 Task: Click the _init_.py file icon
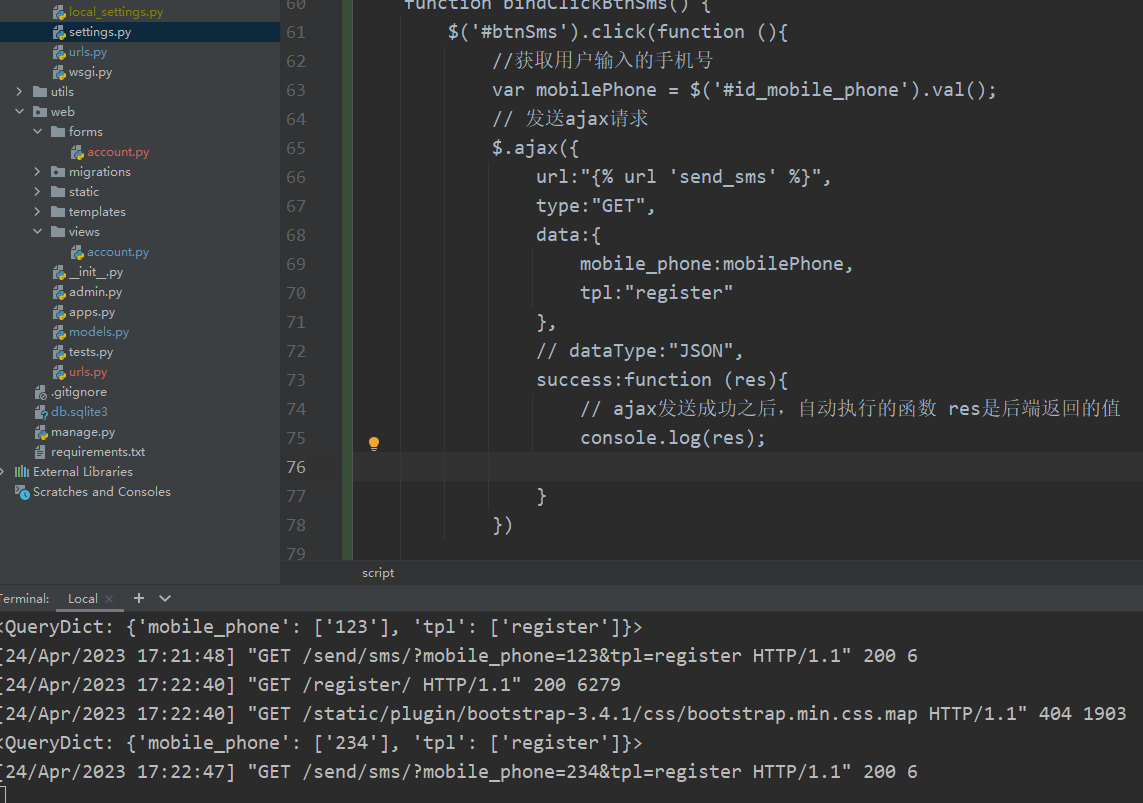pyautogui.click(x=59, y=273)
